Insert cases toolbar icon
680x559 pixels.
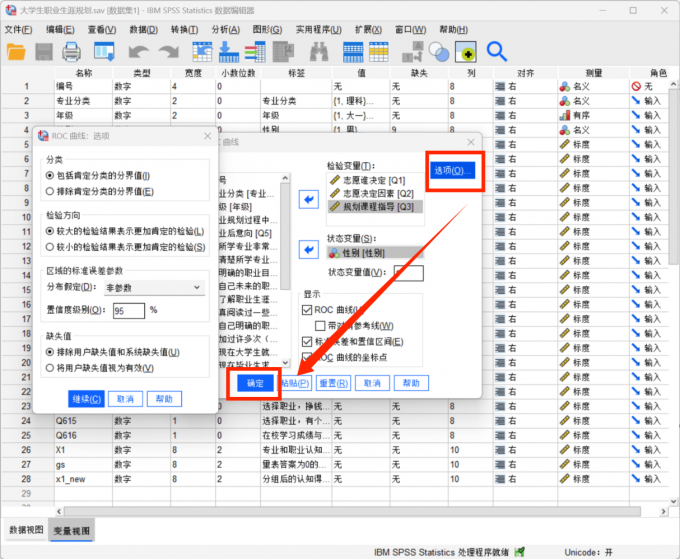pos(353,52)
